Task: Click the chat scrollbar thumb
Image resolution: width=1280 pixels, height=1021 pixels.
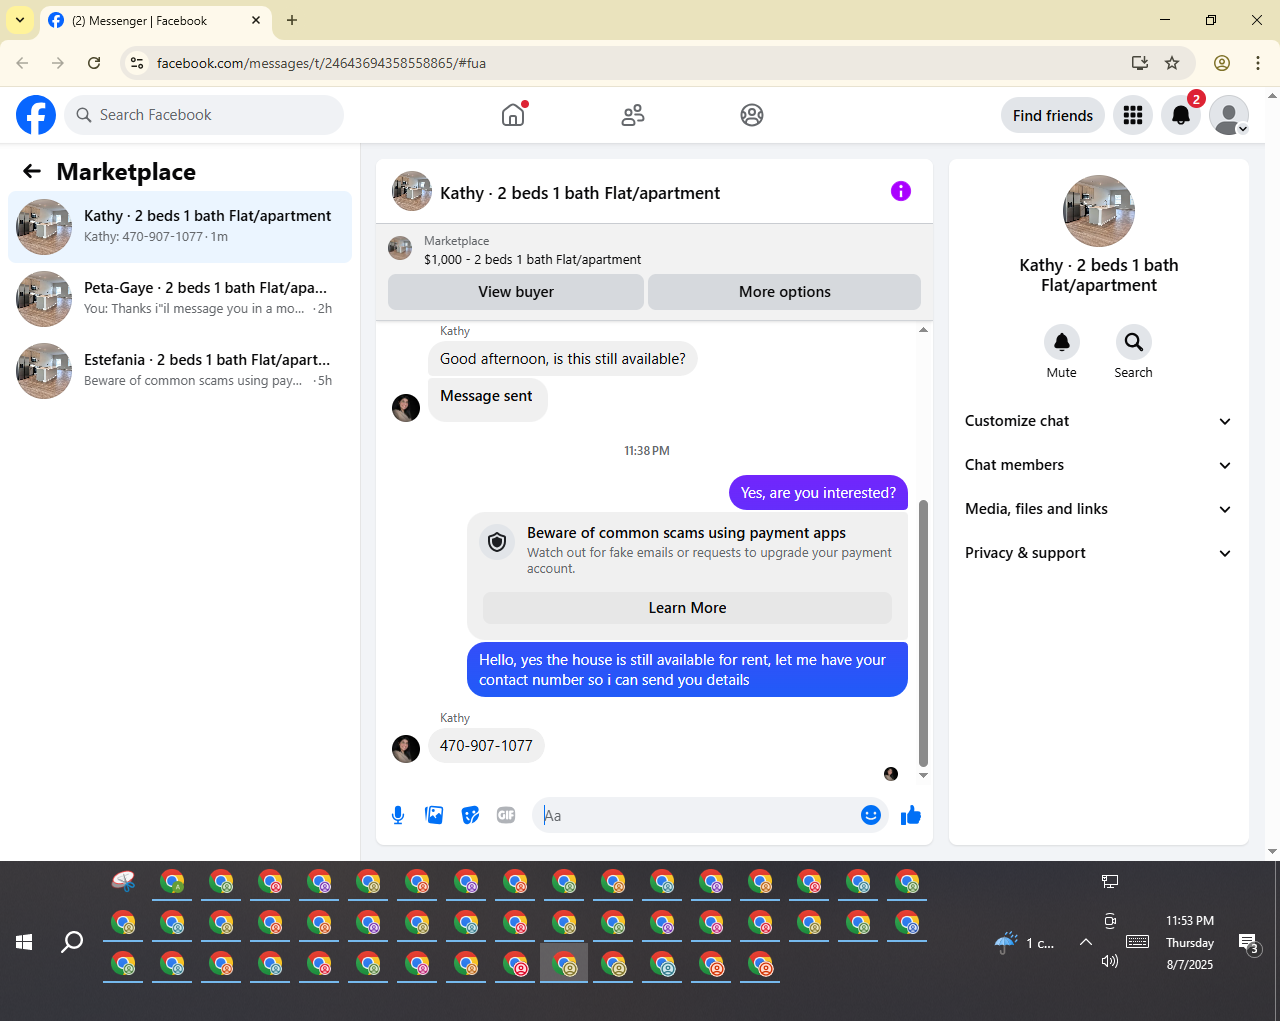Action: pyautogui.click(x=923, y=633)
